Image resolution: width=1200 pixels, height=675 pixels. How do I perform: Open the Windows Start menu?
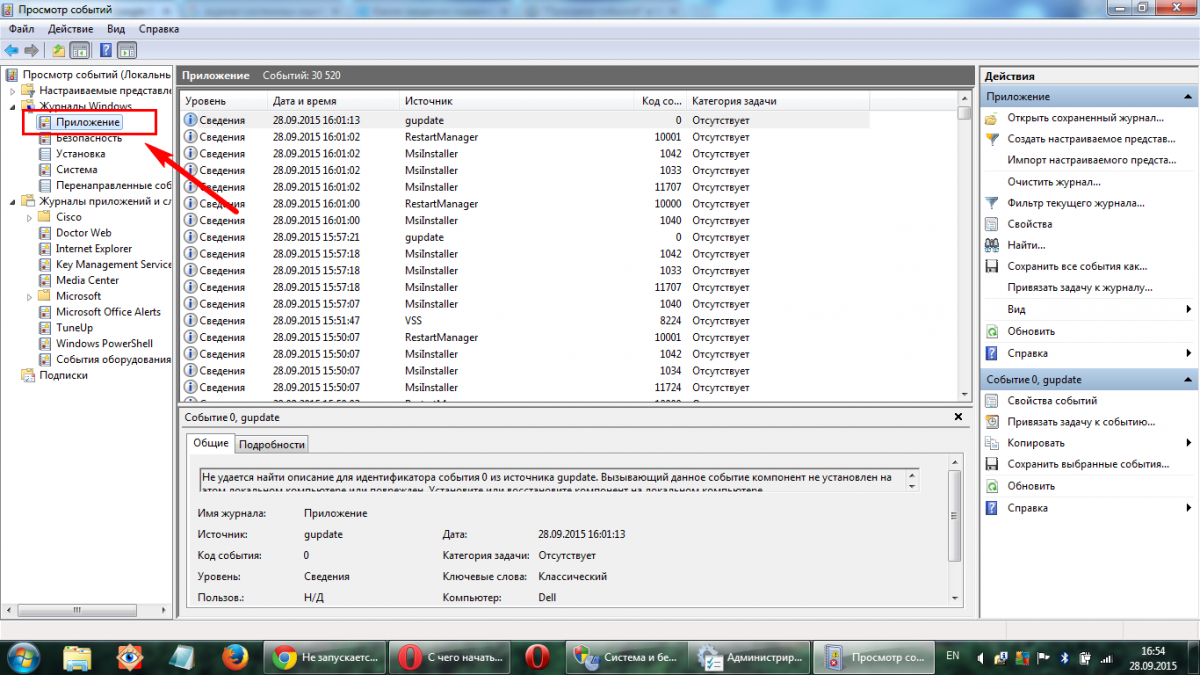[x=24, y=657]
